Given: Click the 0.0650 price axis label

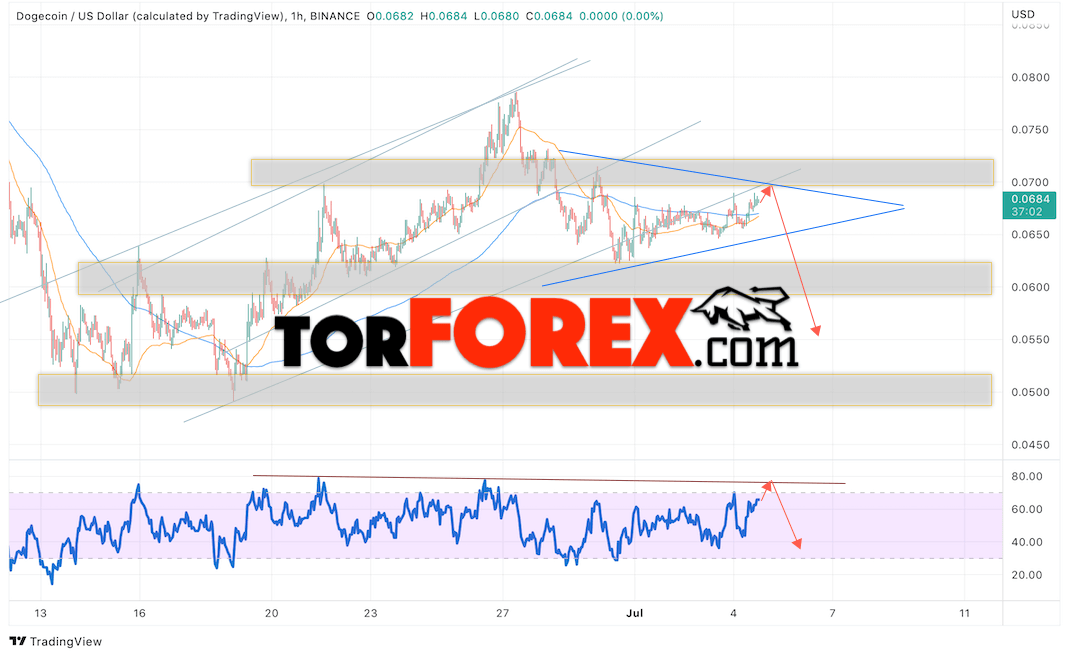Looking at the screenshot, I should pyautogui.click(x=1030, y=235).
